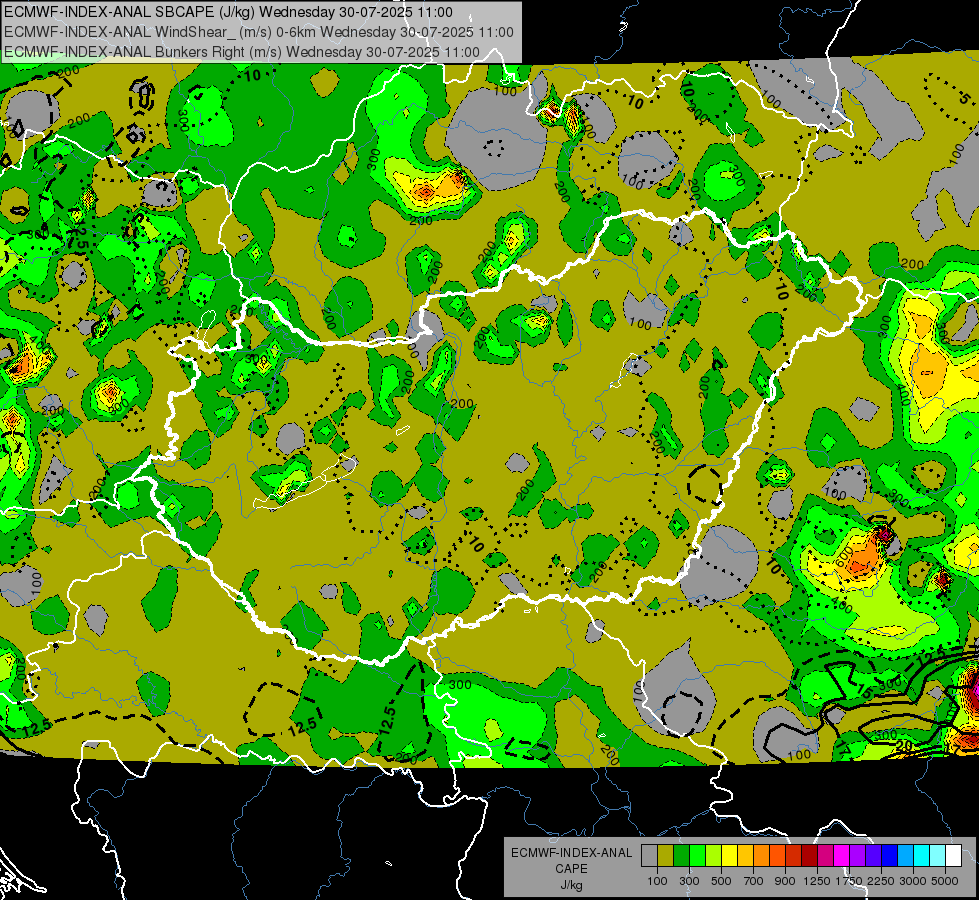Click the pure yellow legend swatch
Viewport: 979px width, 900px height.
click(729, 856)
